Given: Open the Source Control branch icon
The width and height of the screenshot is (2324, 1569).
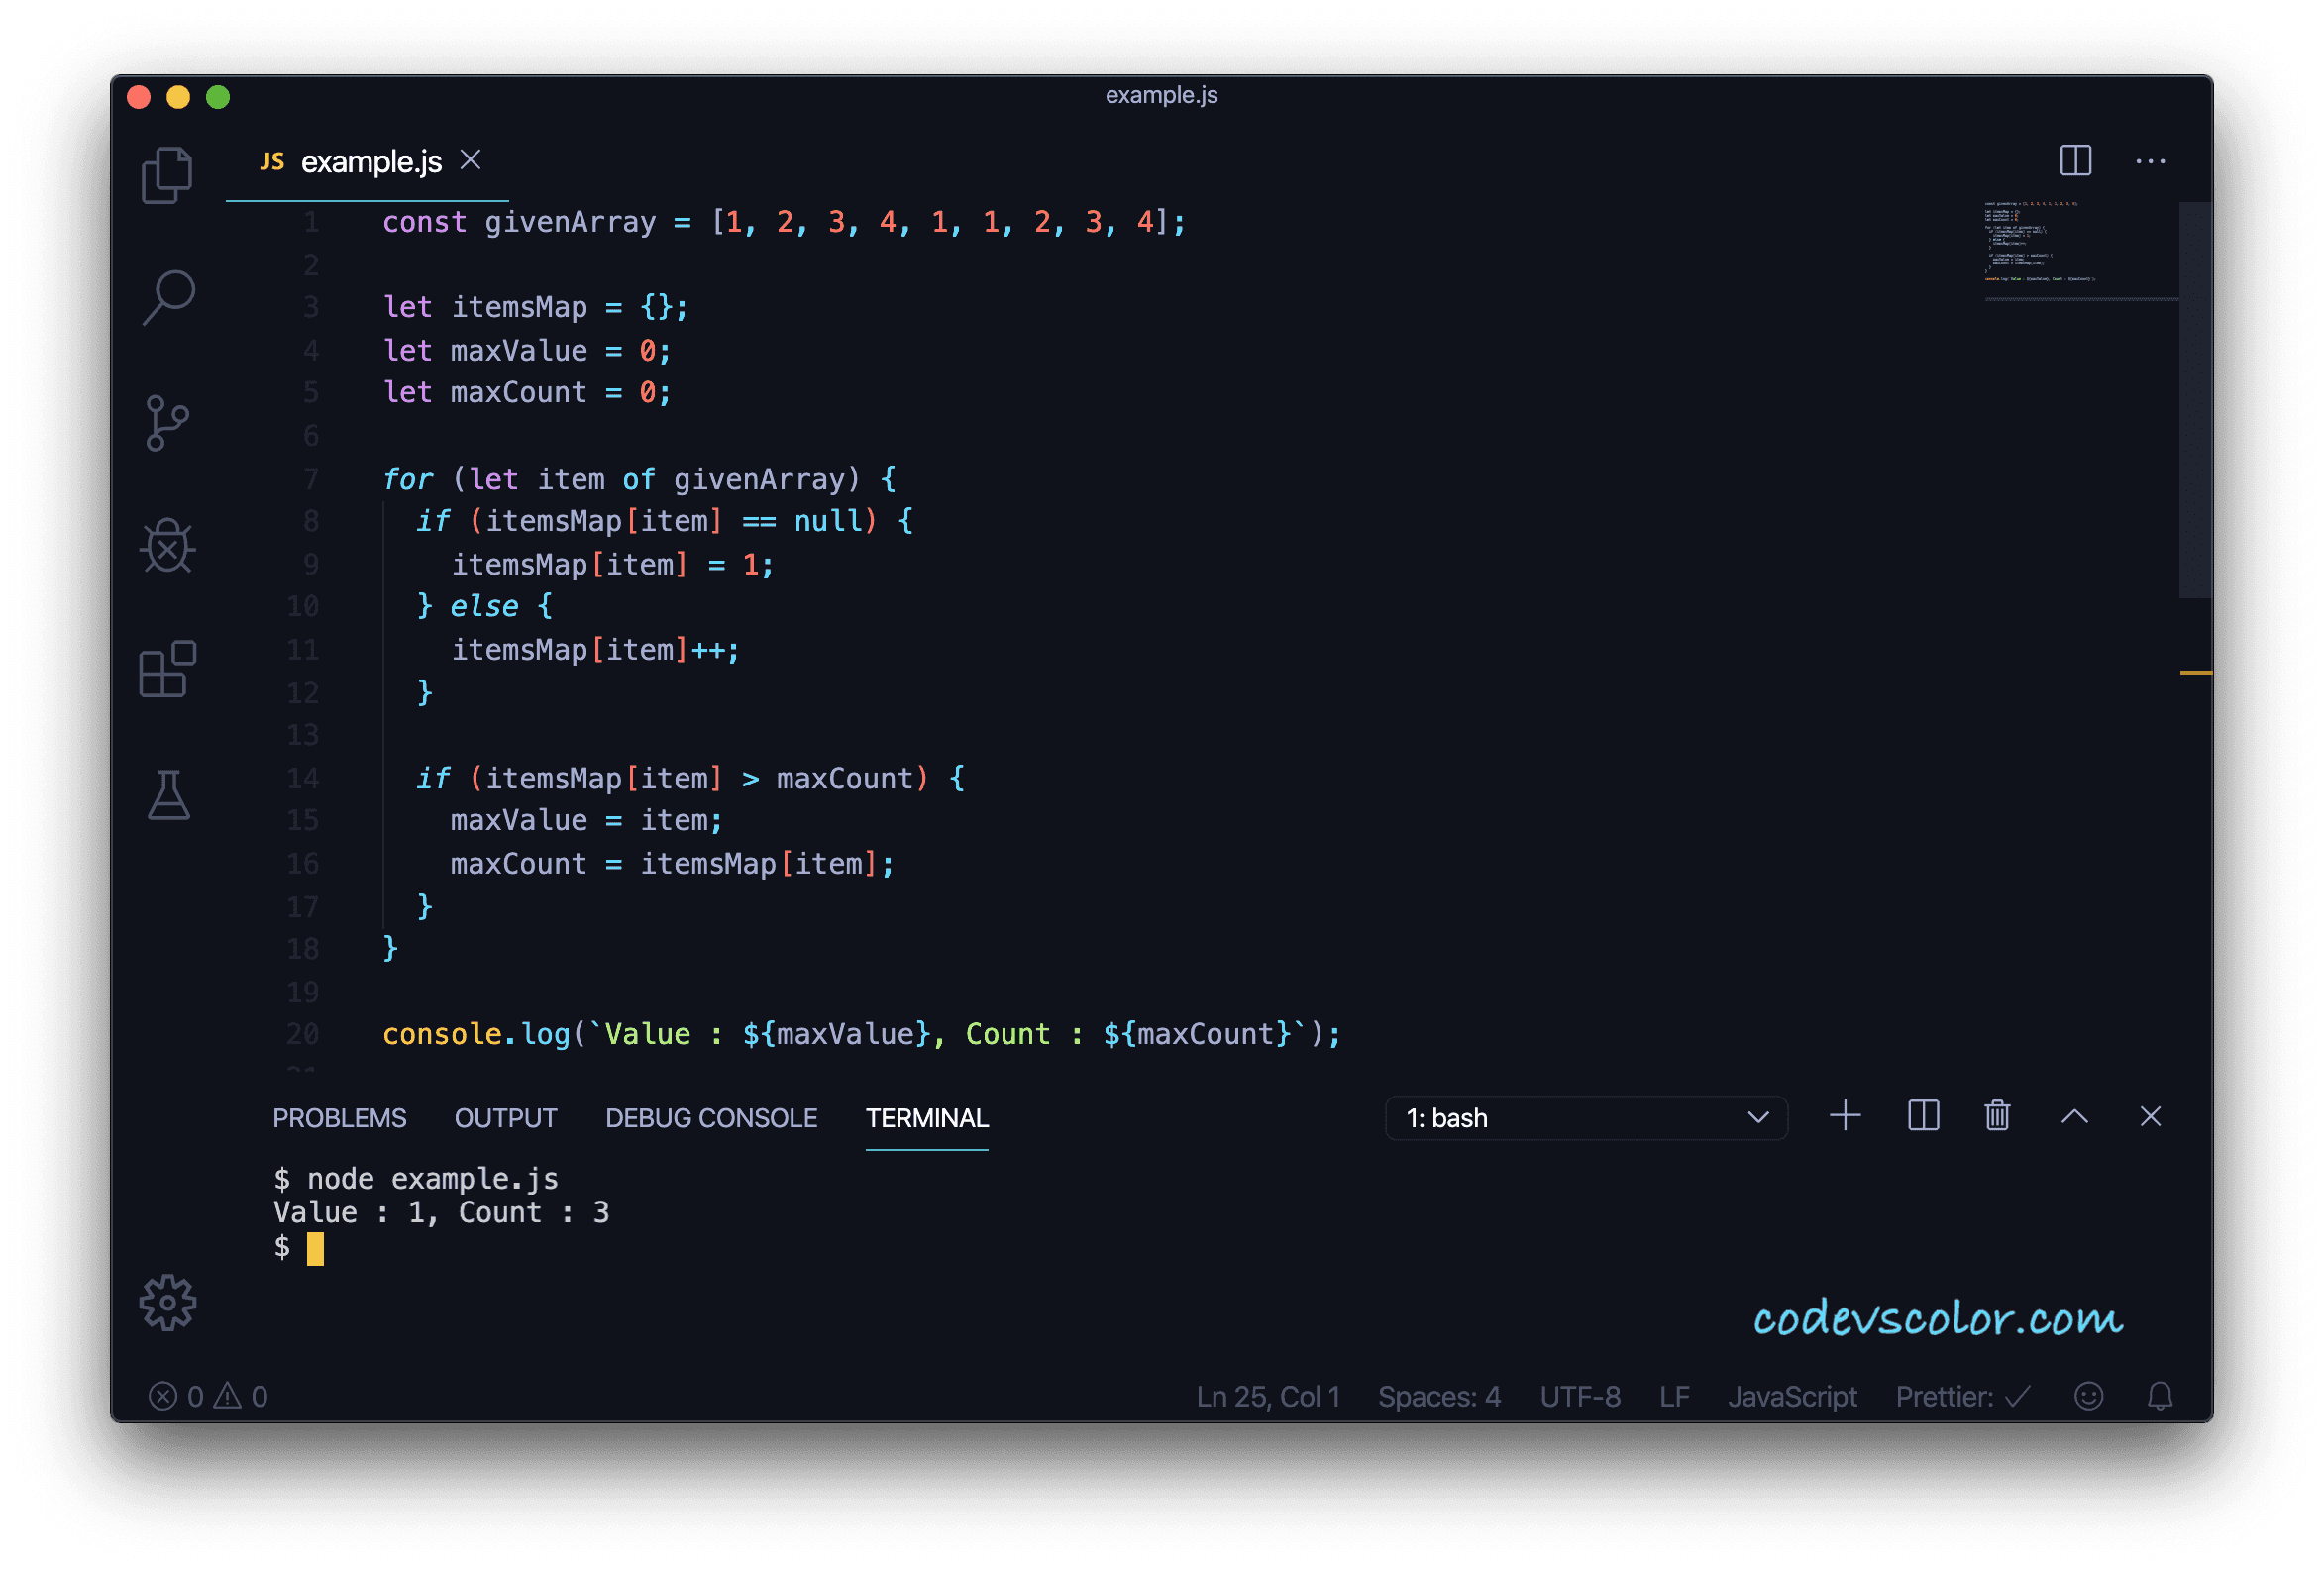Looking at the screenshot, I should (x=168, y=423).
